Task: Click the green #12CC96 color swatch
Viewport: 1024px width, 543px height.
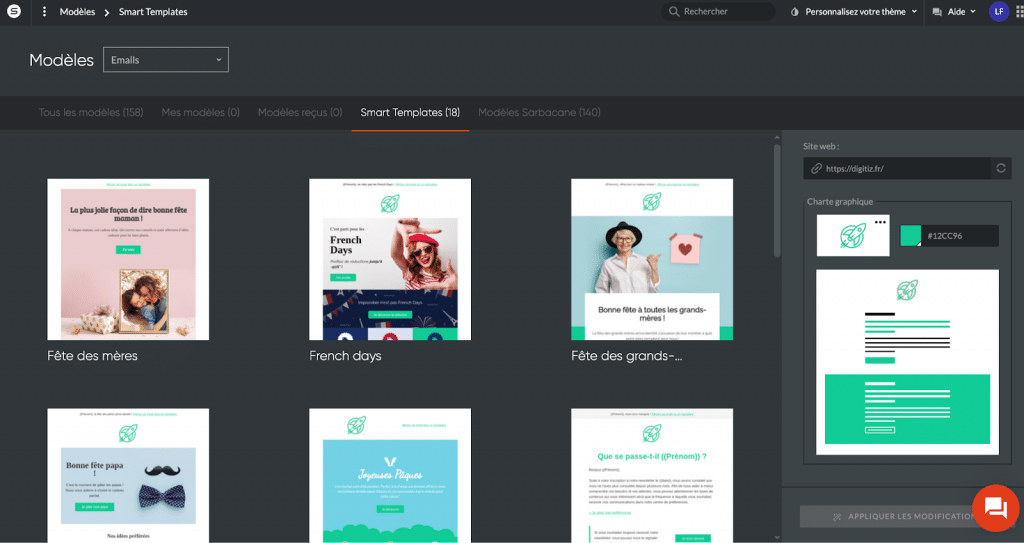Action: [x=910, y=235]
